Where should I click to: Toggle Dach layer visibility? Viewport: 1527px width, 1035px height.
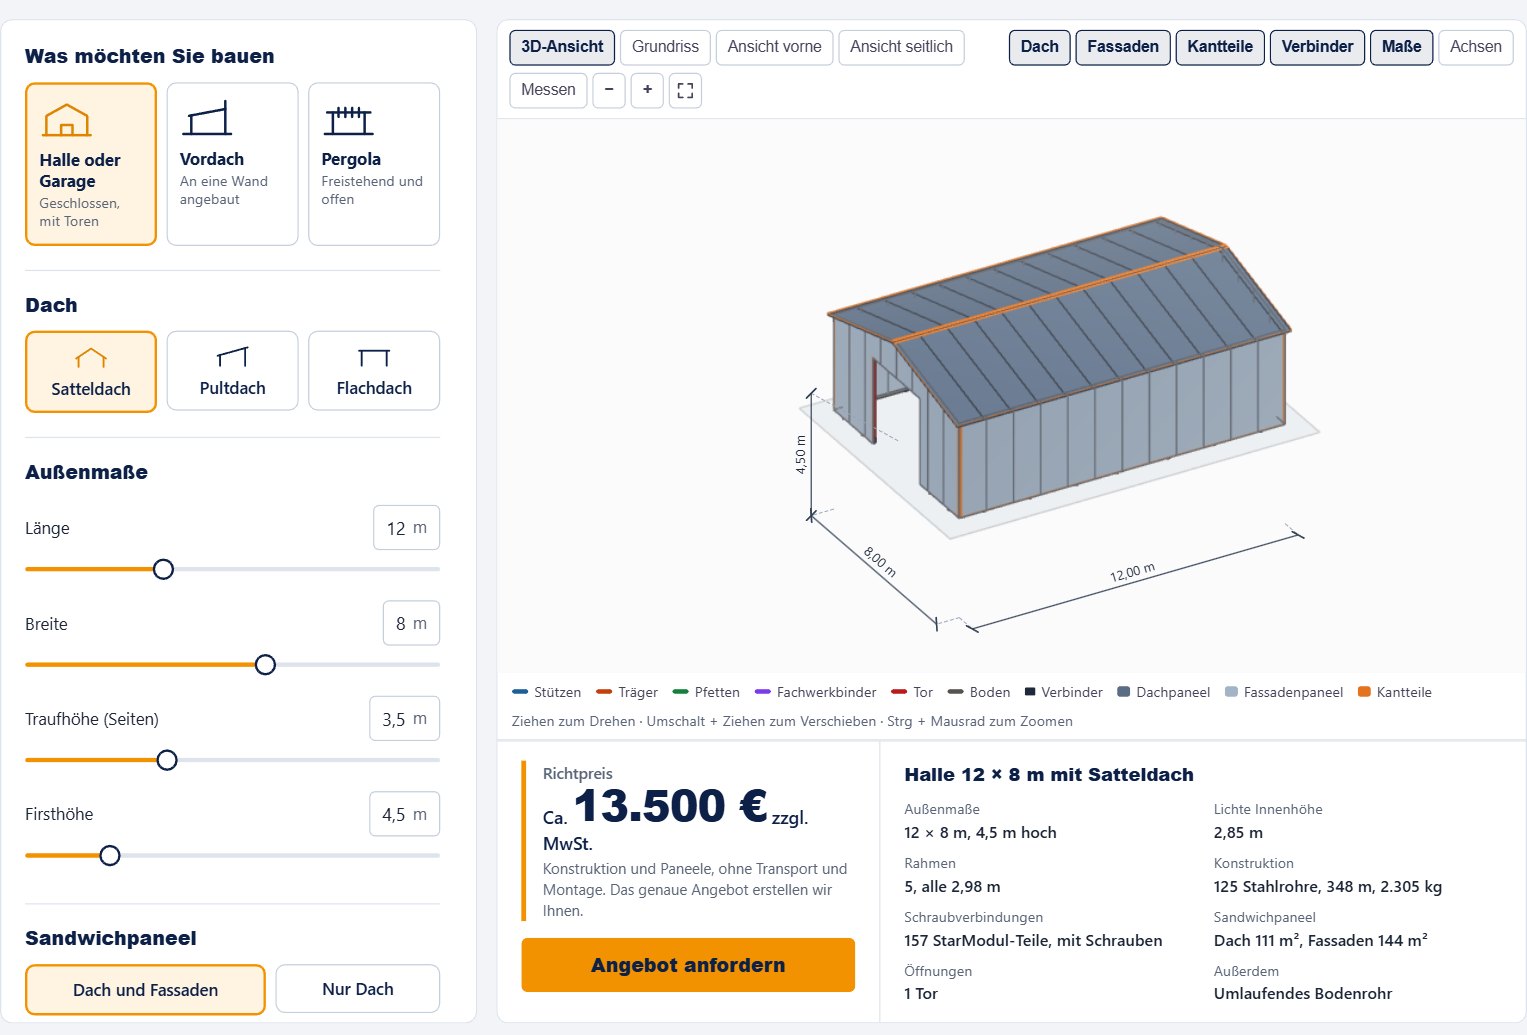point(1040,47)
